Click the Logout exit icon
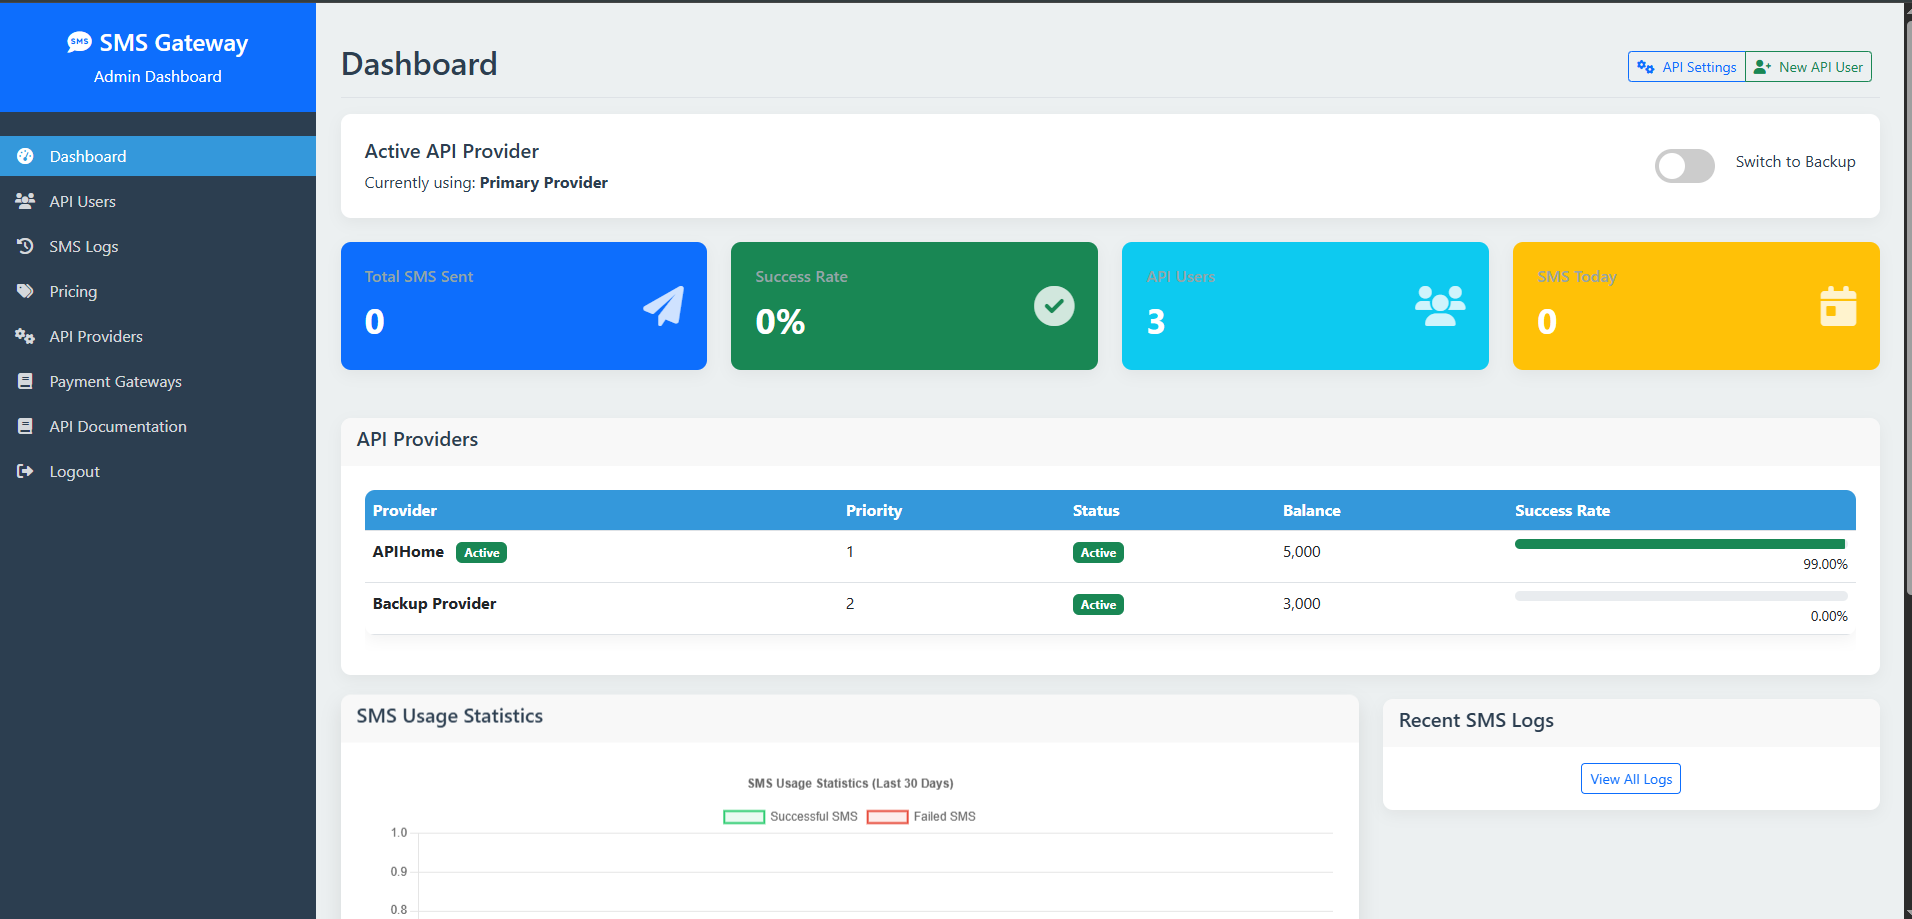Image resolution: width=1912 pixels, height=919 pixels. click(x=25, y=471)
